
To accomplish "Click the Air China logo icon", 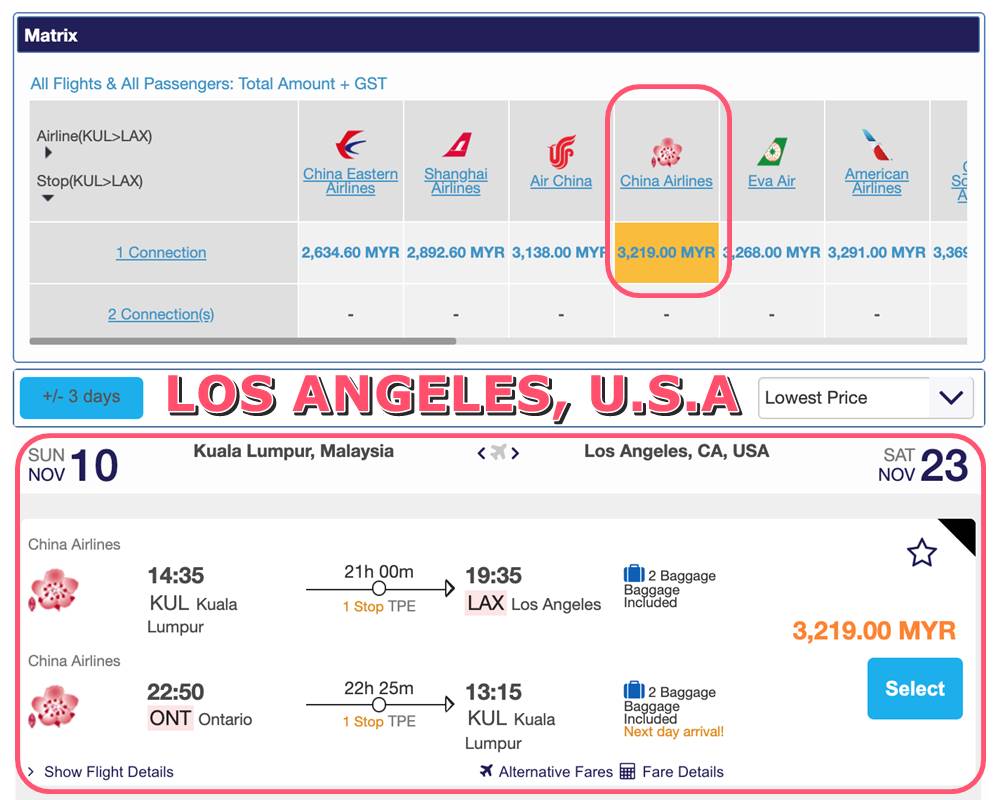I will 561,151.
